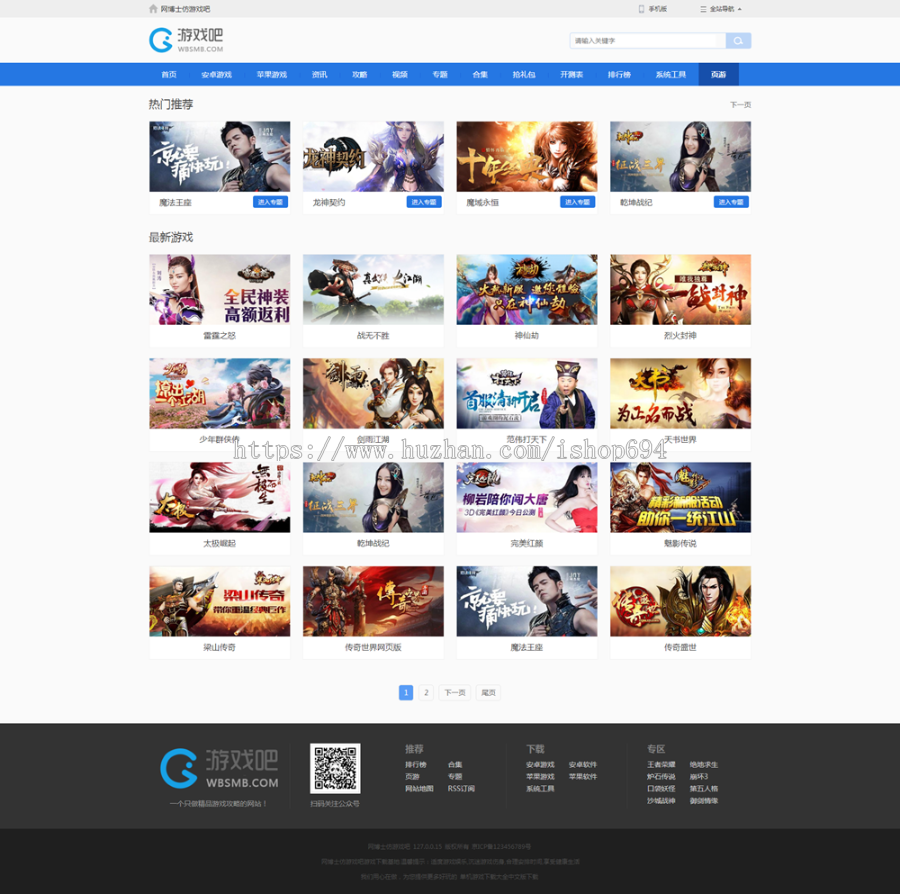Go to pagination page 2

pyautogui.click(x=426, y=693)
